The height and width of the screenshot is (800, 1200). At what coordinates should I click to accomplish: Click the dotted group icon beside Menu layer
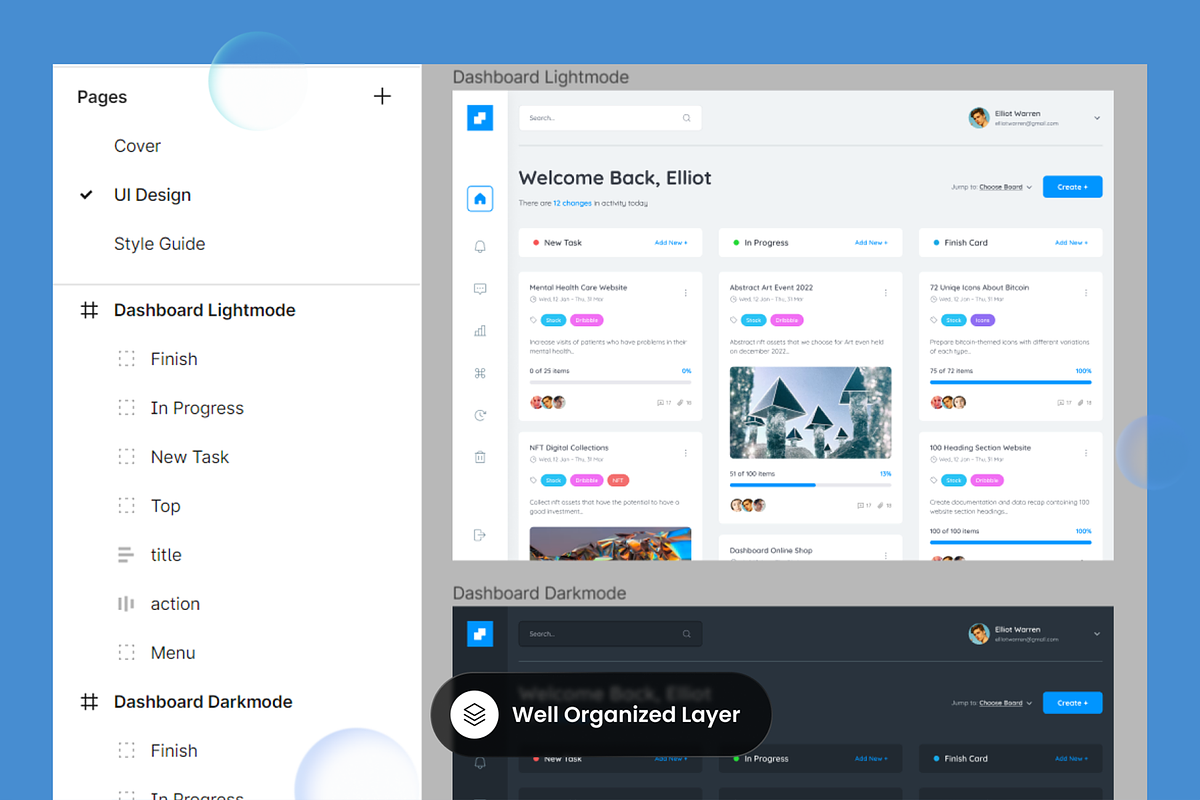126,653
